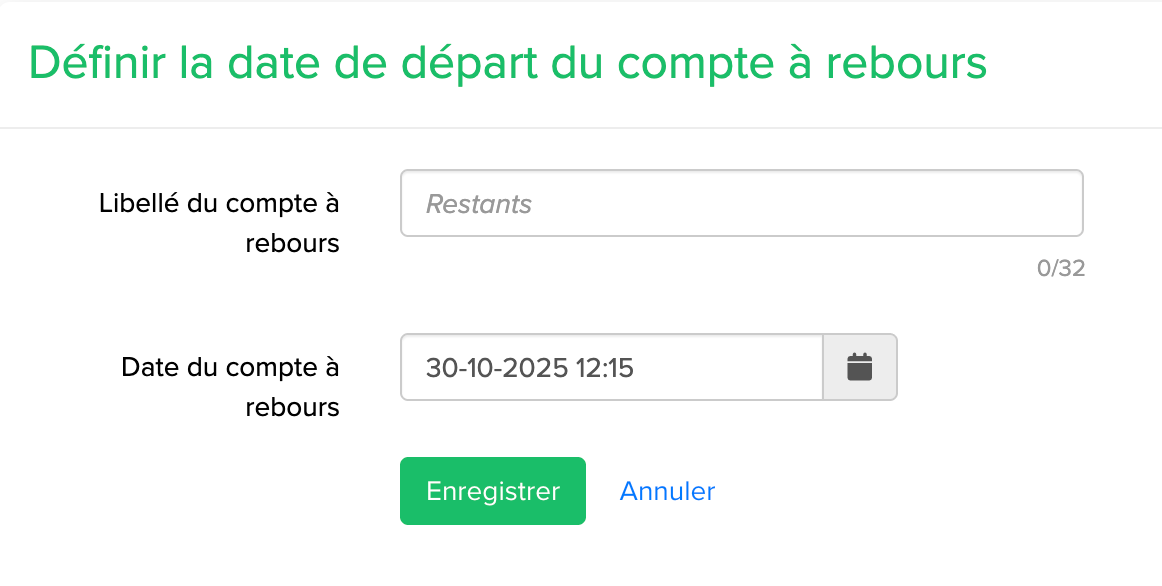
Task: Save the countdown with the green button
Action: point(492,491)
